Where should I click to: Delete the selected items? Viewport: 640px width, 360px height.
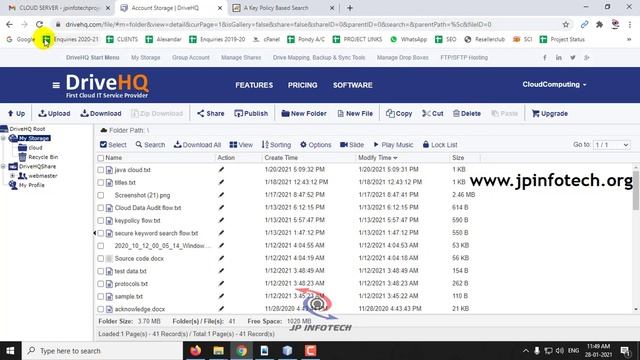(467, 113)
